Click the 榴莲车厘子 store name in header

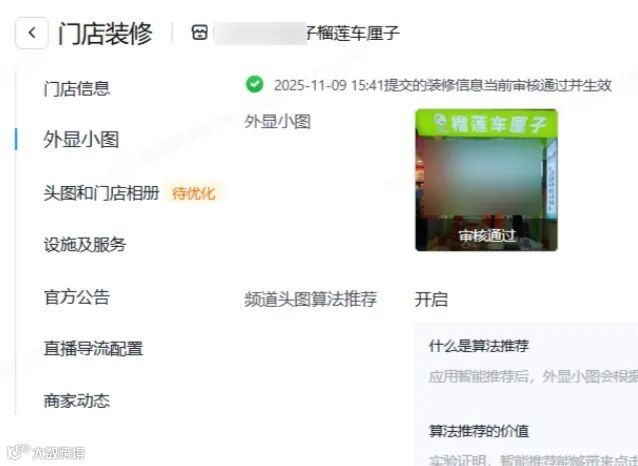coord(352,33)
